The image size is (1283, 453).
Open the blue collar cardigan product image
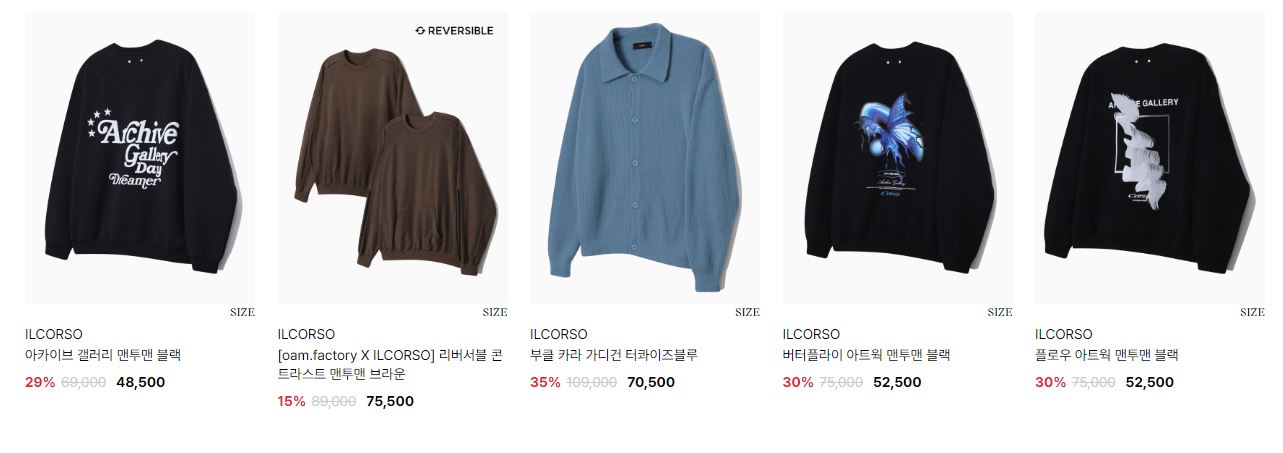tap(645, 158)
